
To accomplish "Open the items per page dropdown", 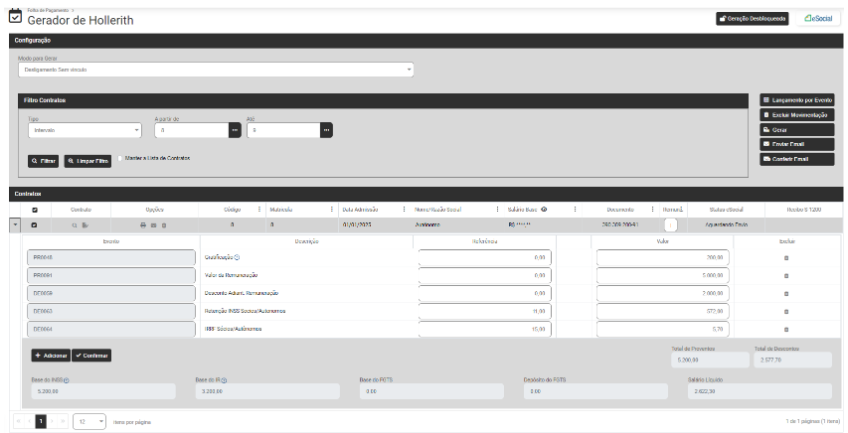I will point(89,422).
